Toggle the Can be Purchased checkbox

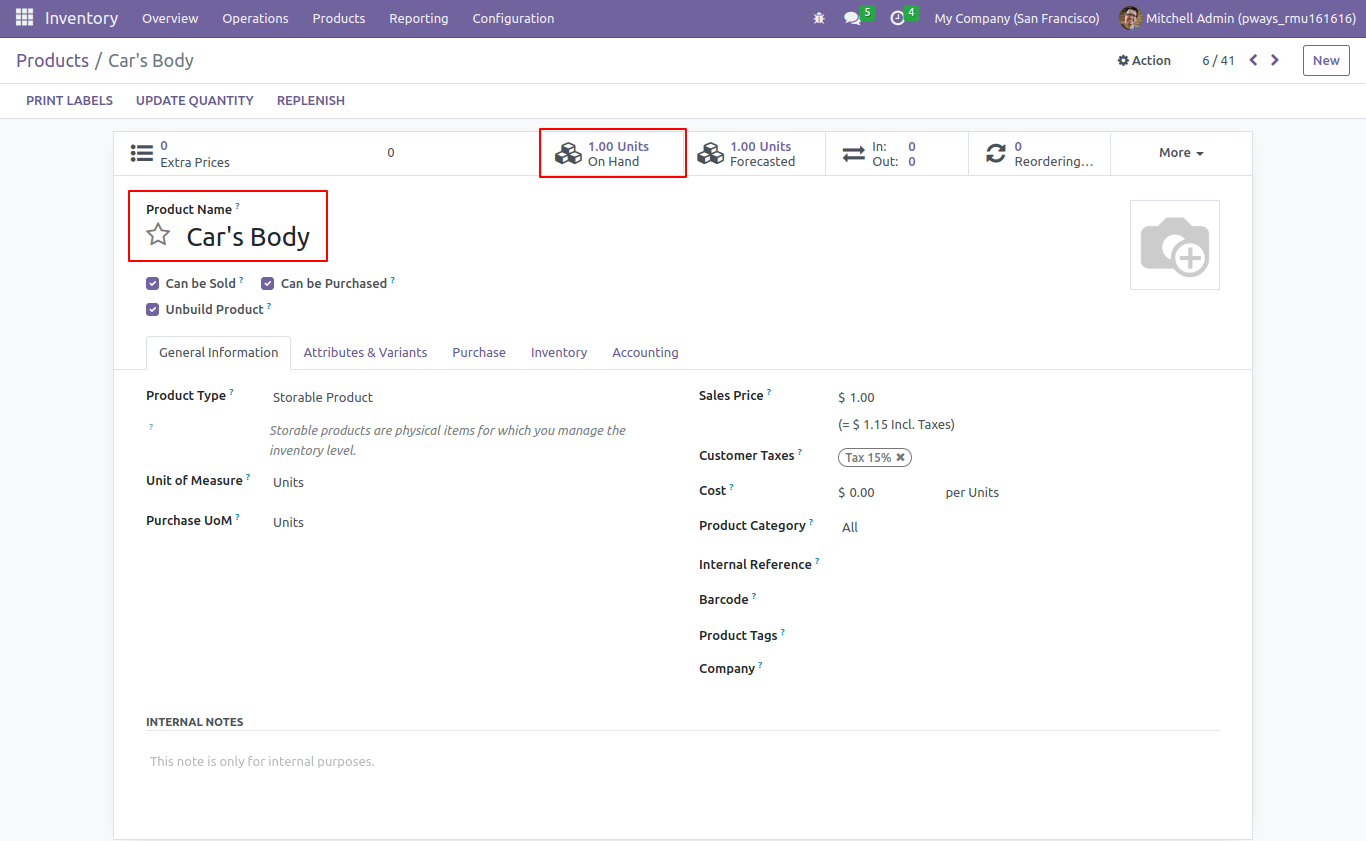(x=267, y=283)
